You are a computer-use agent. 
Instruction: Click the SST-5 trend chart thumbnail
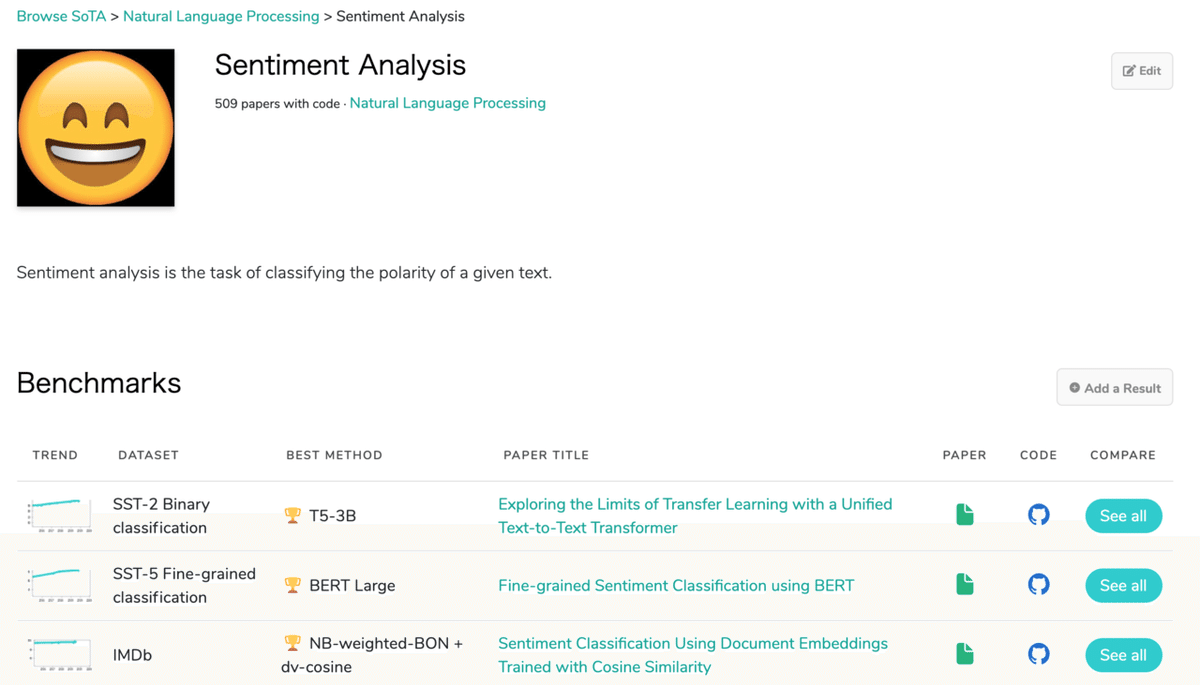pos(60,585)
